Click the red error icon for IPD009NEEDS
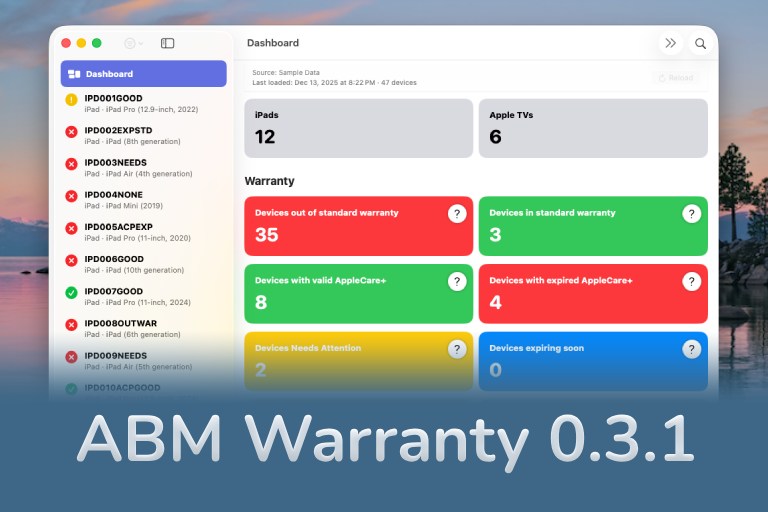 pos(72,357)
